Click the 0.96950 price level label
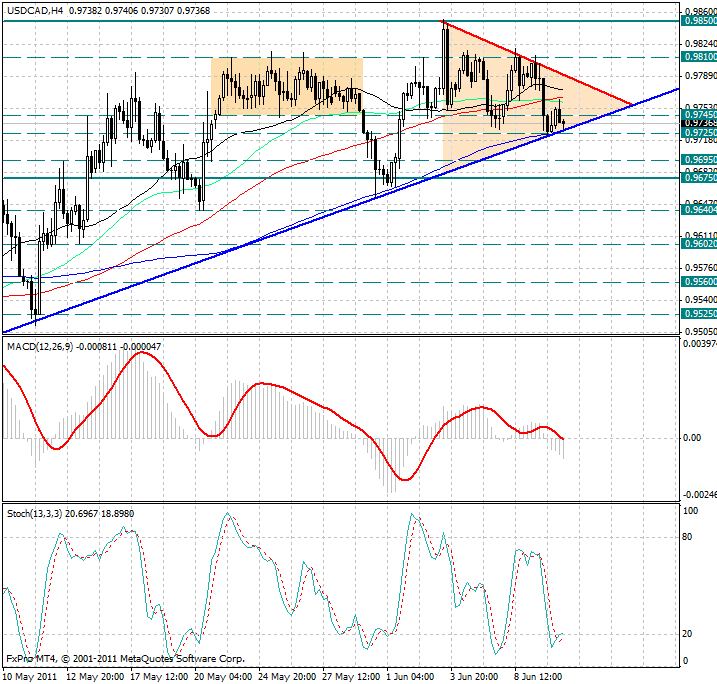This screenshot has width=717, height=684. [x=696, y=159]
